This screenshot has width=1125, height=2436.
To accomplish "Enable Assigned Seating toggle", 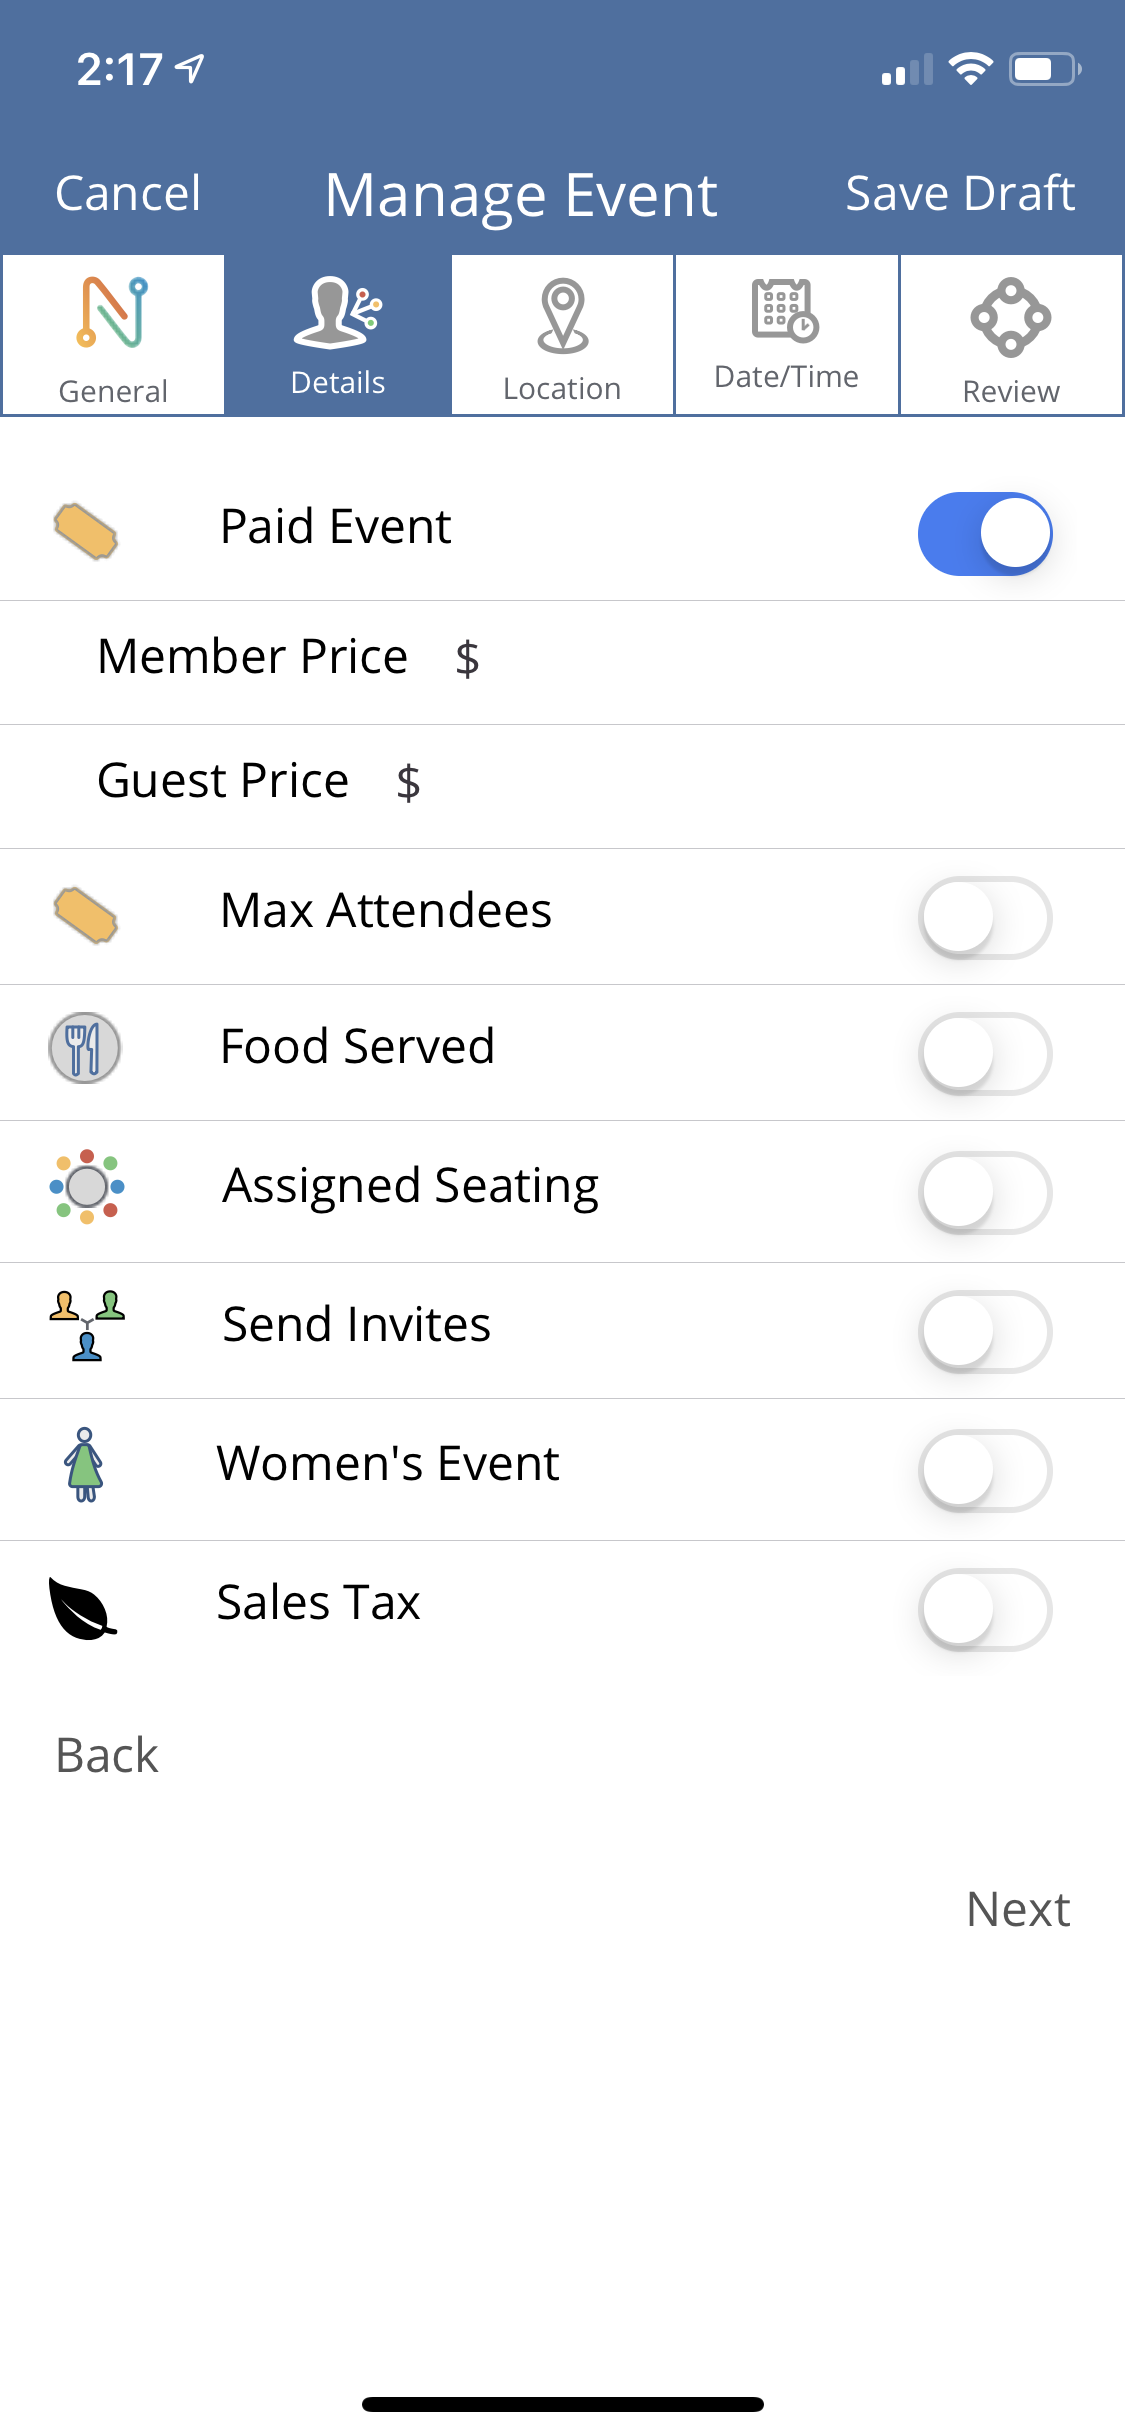I will 984,1192.
